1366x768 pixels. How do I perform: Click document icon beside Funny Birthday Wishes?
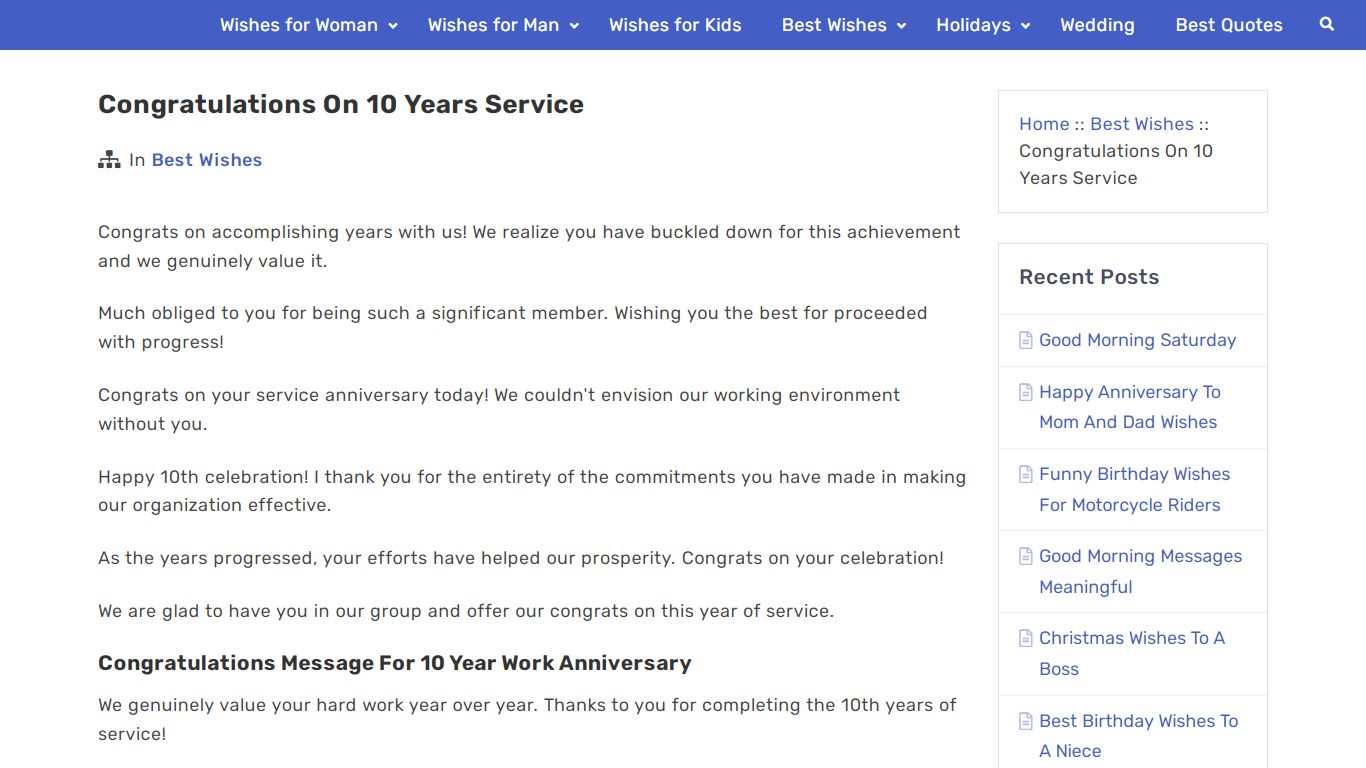(1025, 474)
